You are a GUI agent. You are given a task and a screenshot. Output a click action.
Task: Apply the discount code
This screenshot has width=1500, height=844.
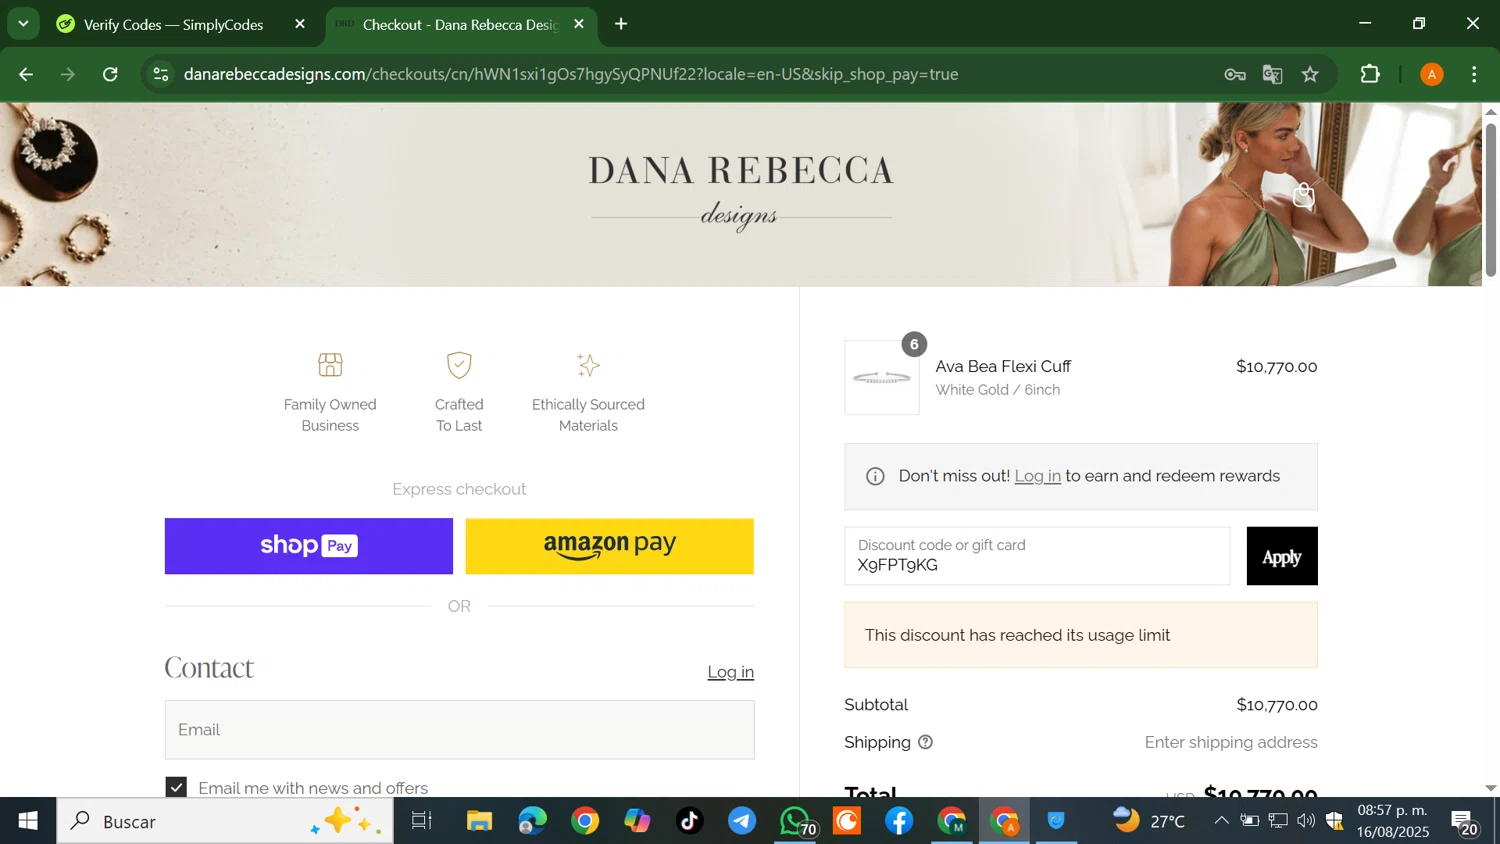[1282, 556]
